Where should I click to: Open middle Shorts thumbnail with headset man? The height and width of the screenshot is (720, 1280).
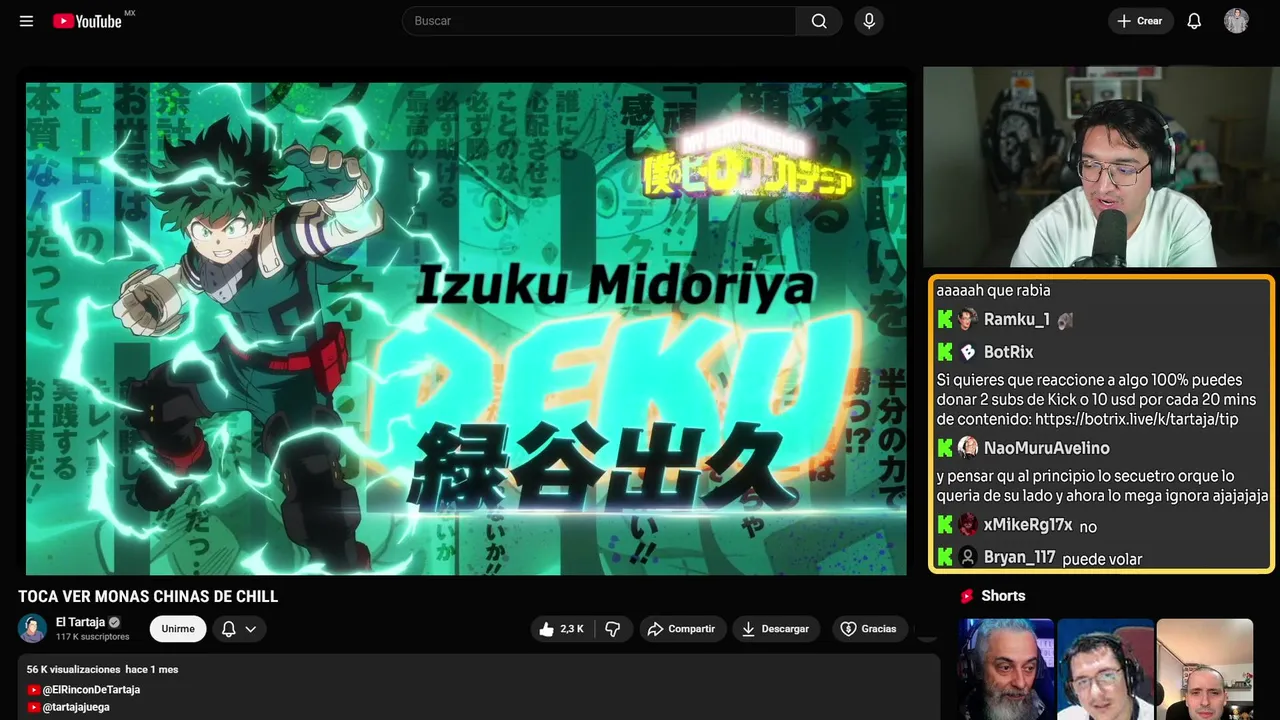1105,669
